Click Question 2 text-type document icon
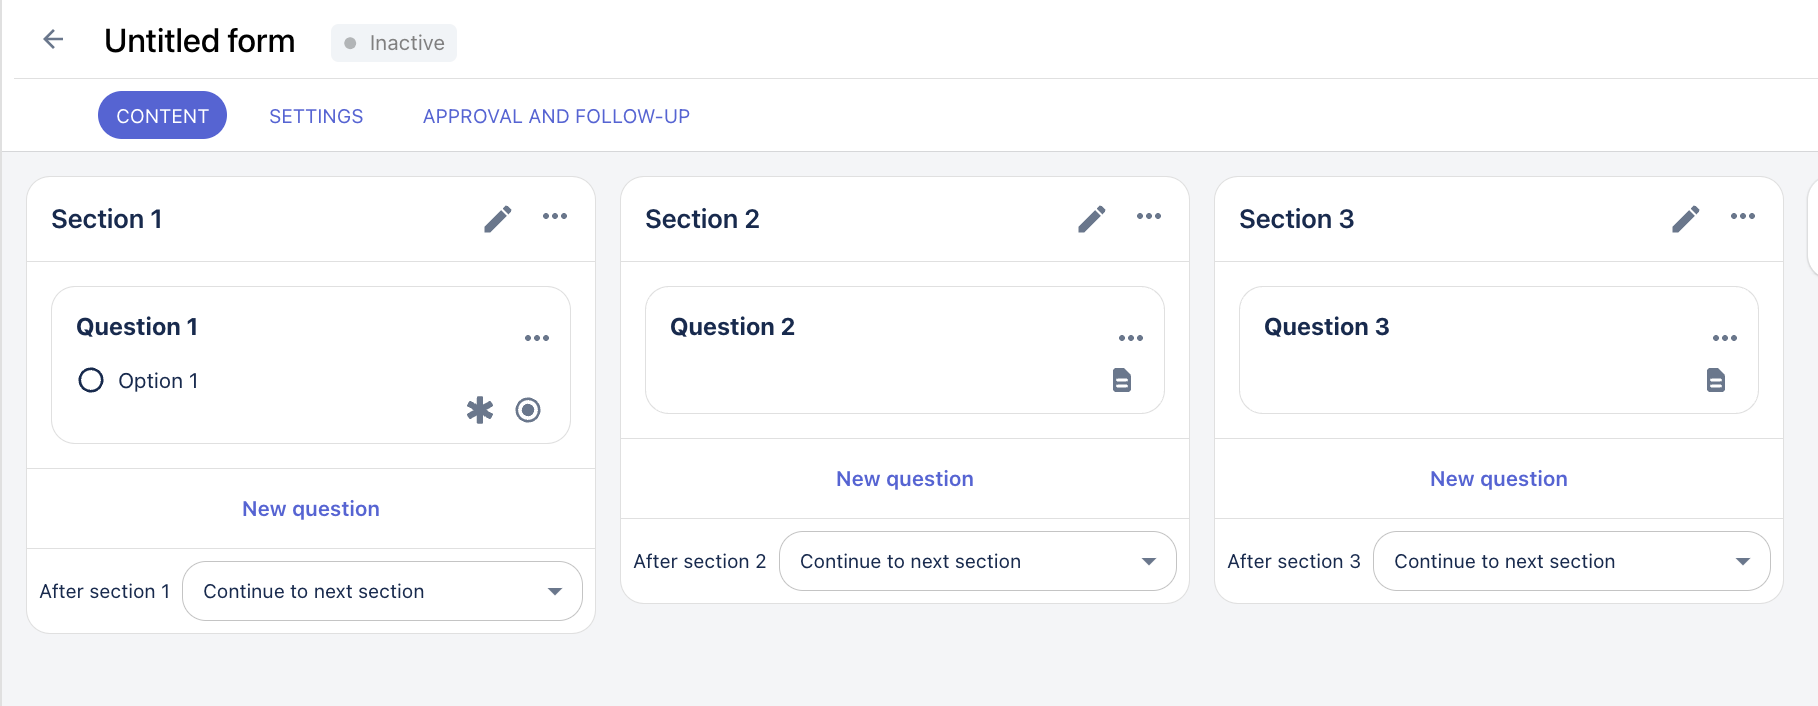The width and height of the screenshot is (1818, 706). click(1122, 380)
